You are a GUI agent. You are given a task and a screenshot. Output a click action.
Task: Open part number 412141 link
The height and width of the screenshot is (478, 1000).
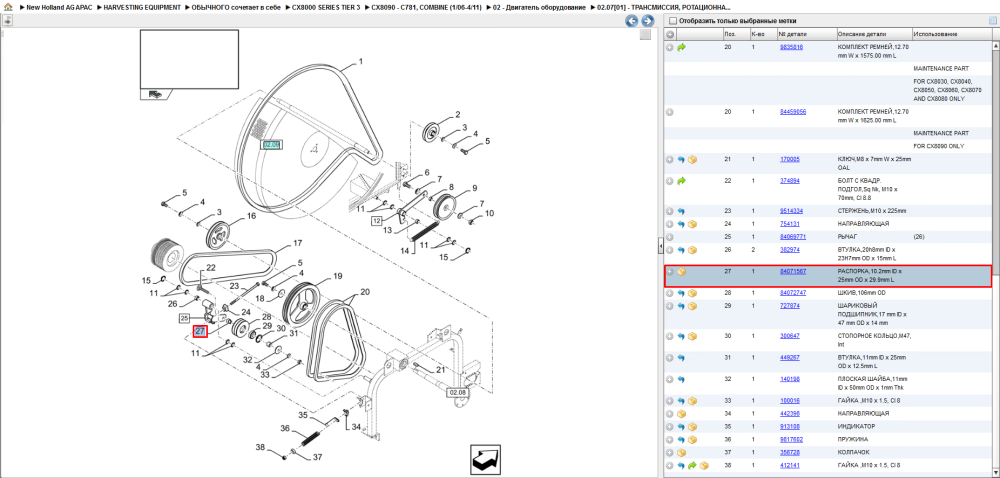[790, 465]
